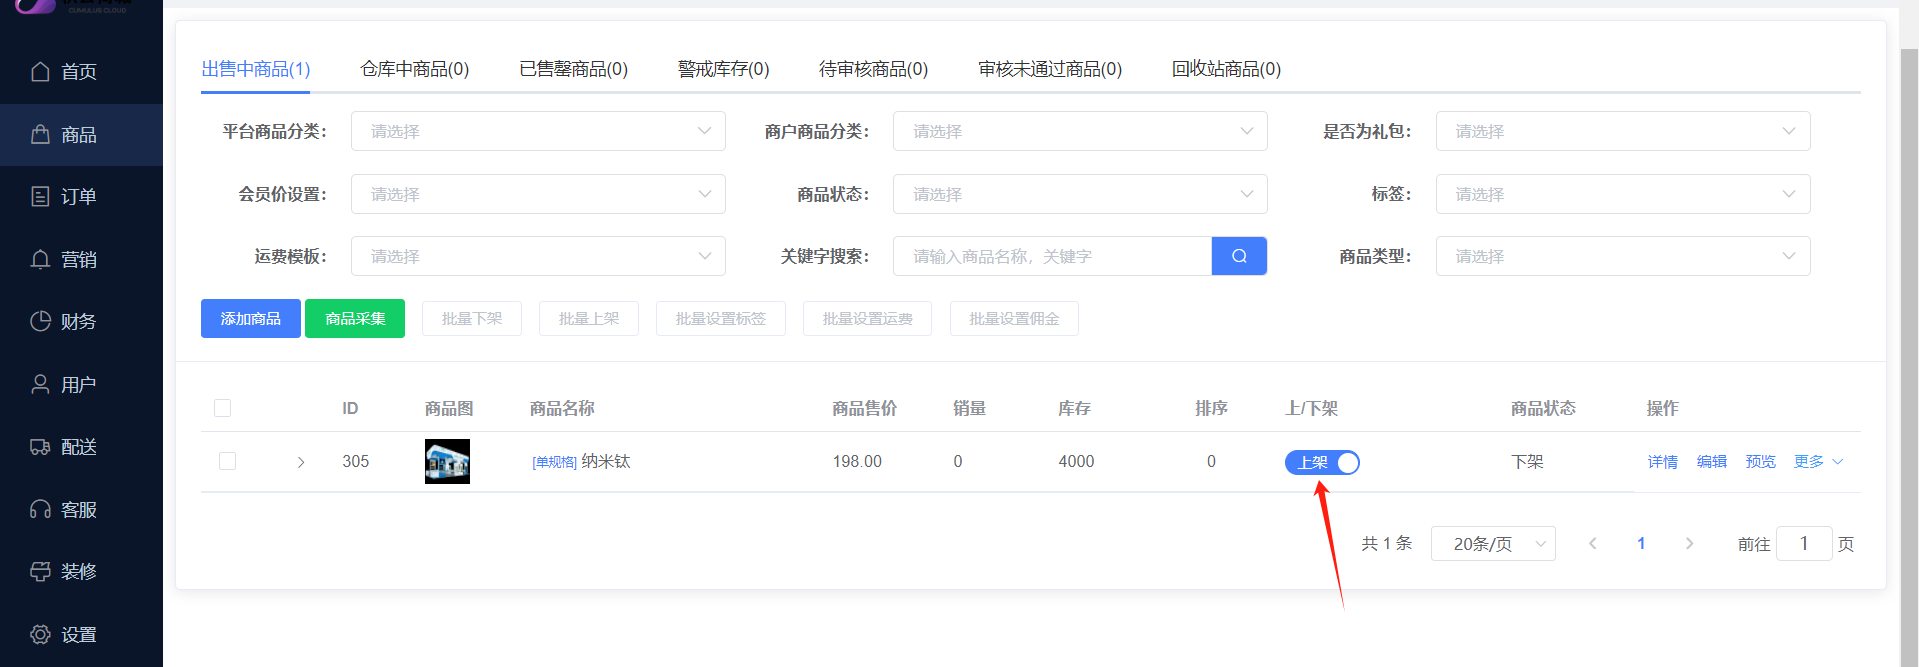
Task: Open the 20条/页 page size dropdown
Action: point(1492,544)
